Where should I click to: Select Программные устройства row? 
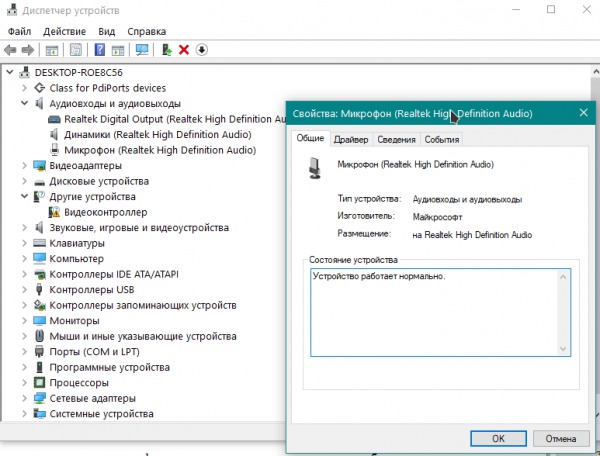click(x=109, y=367)
